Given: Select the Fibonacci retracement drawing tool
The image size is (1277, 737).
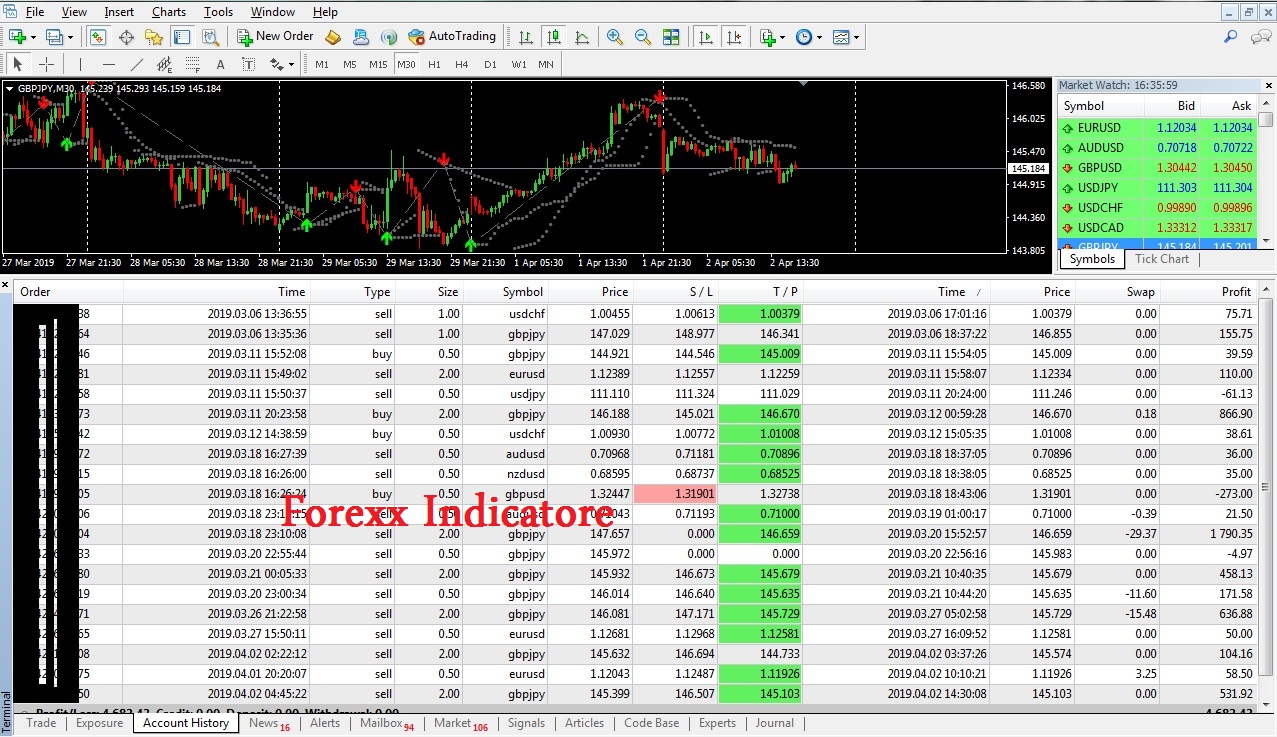Looking at the screenshot, I should 191,63.
